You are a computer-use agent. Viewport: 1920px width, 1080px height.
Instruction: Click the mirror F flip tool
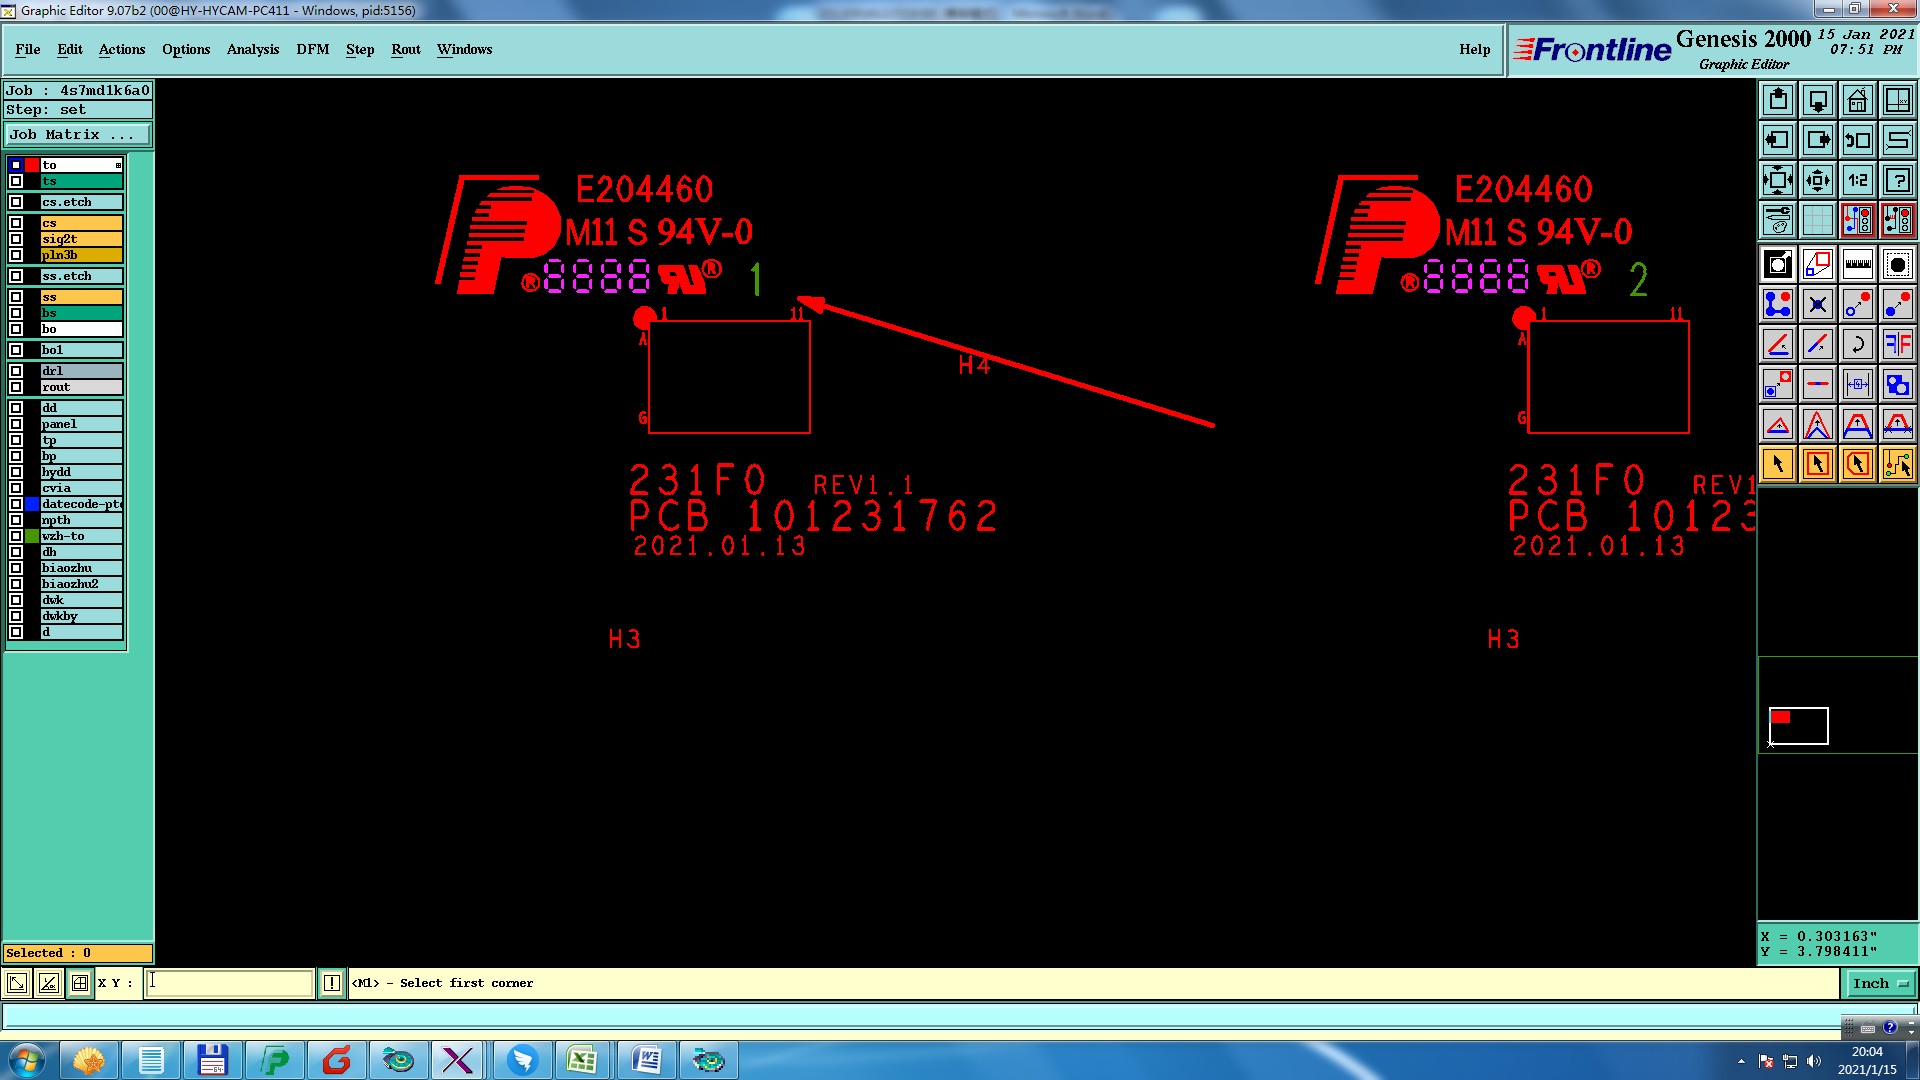[1897, 345]
